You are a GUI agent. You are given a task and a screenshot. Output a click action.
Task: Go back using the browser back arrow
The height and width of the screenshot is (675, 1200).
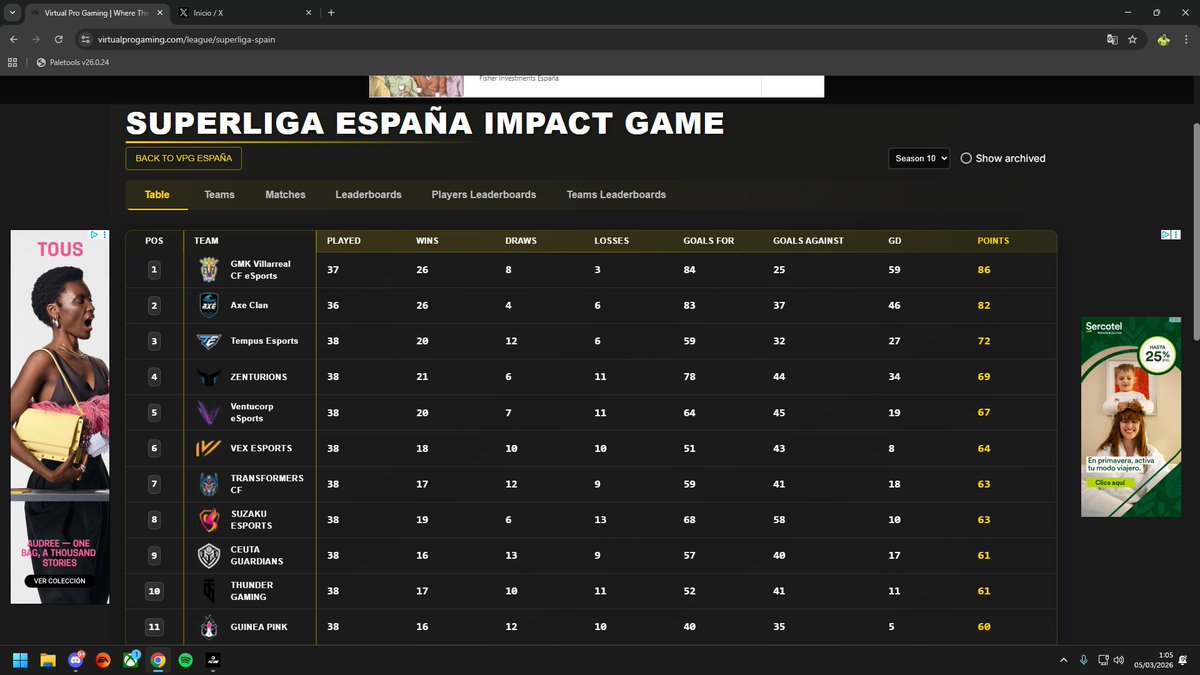(x=13, y=39)
